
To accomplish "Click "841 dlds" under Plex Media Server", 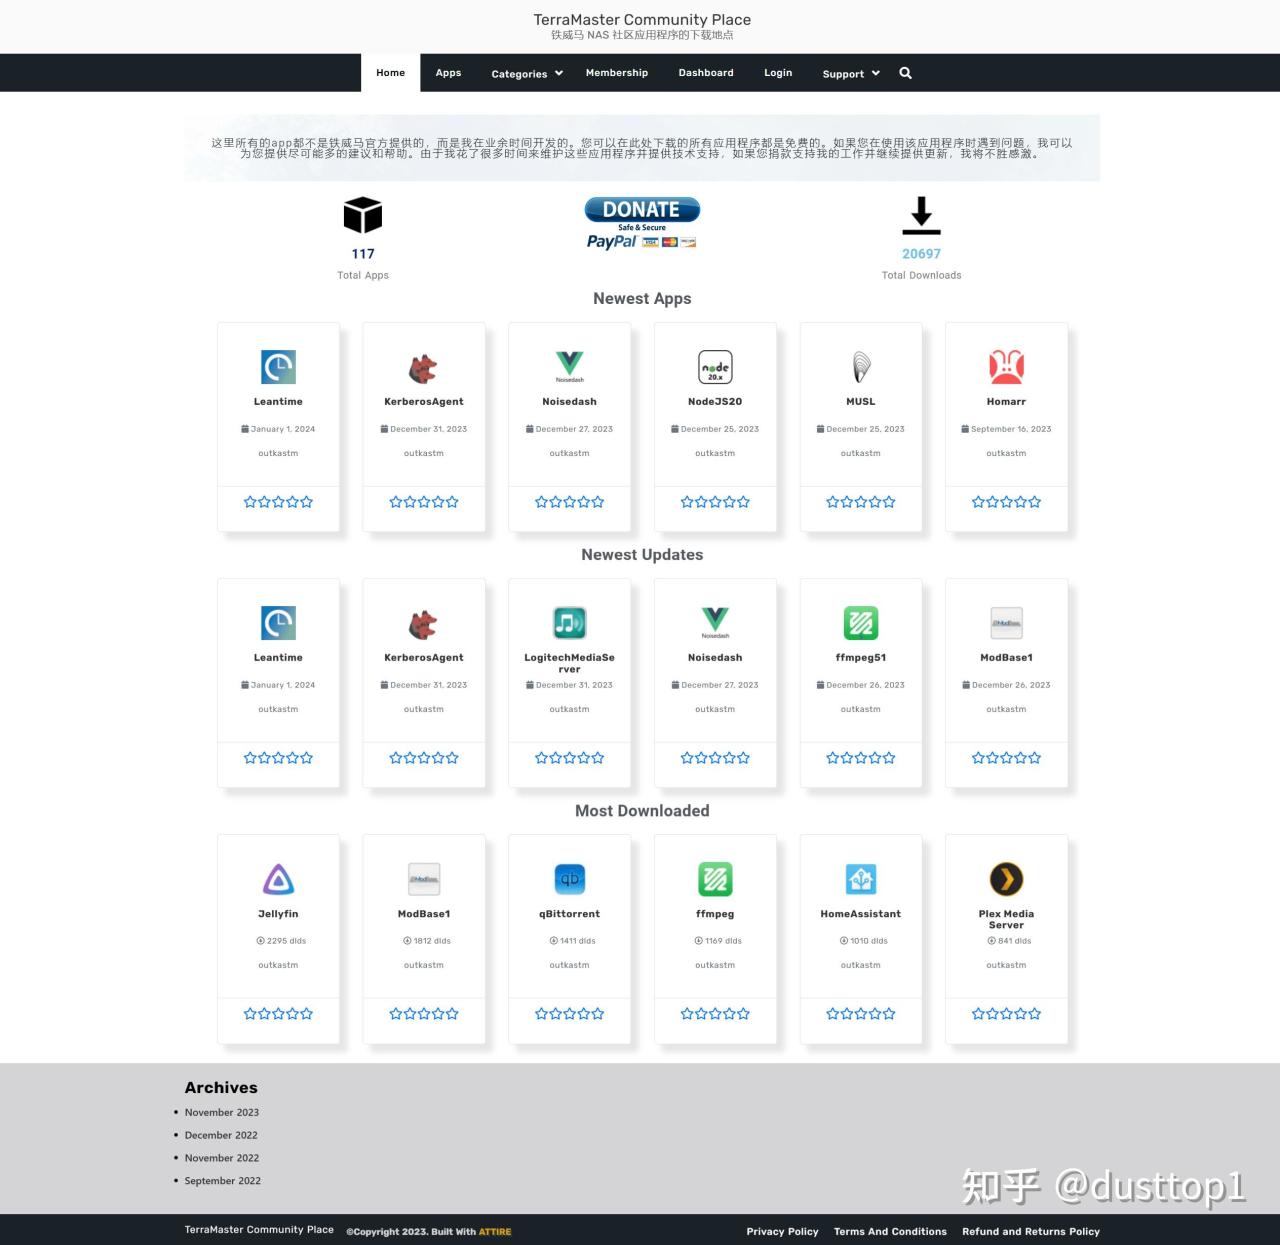I will pyautogui.click(x=1009, y=941).
